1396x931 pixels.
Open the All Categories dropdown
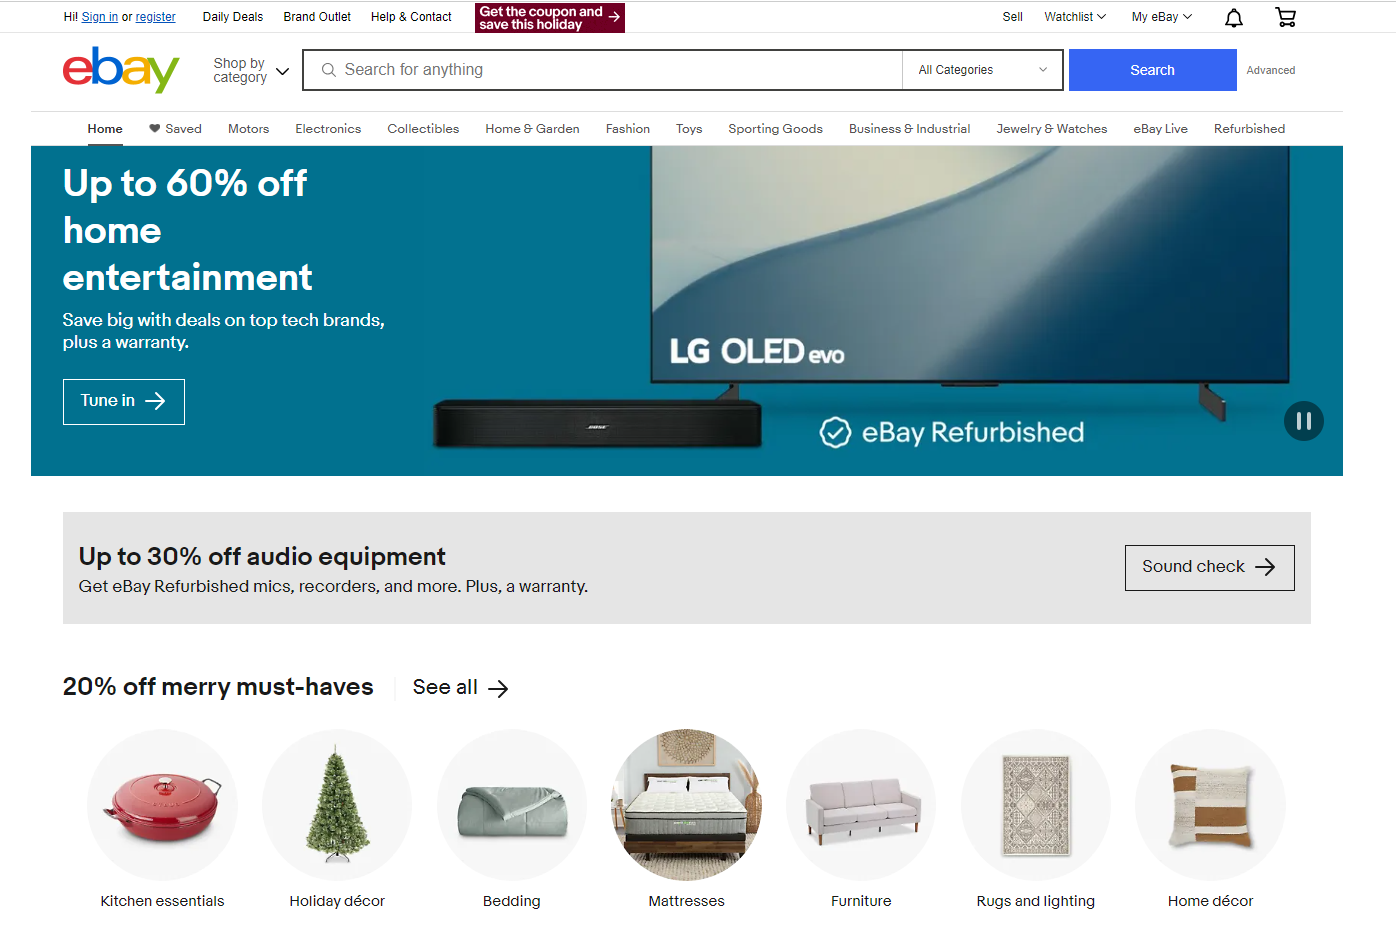pyautogui.click(x=983, y=70)
